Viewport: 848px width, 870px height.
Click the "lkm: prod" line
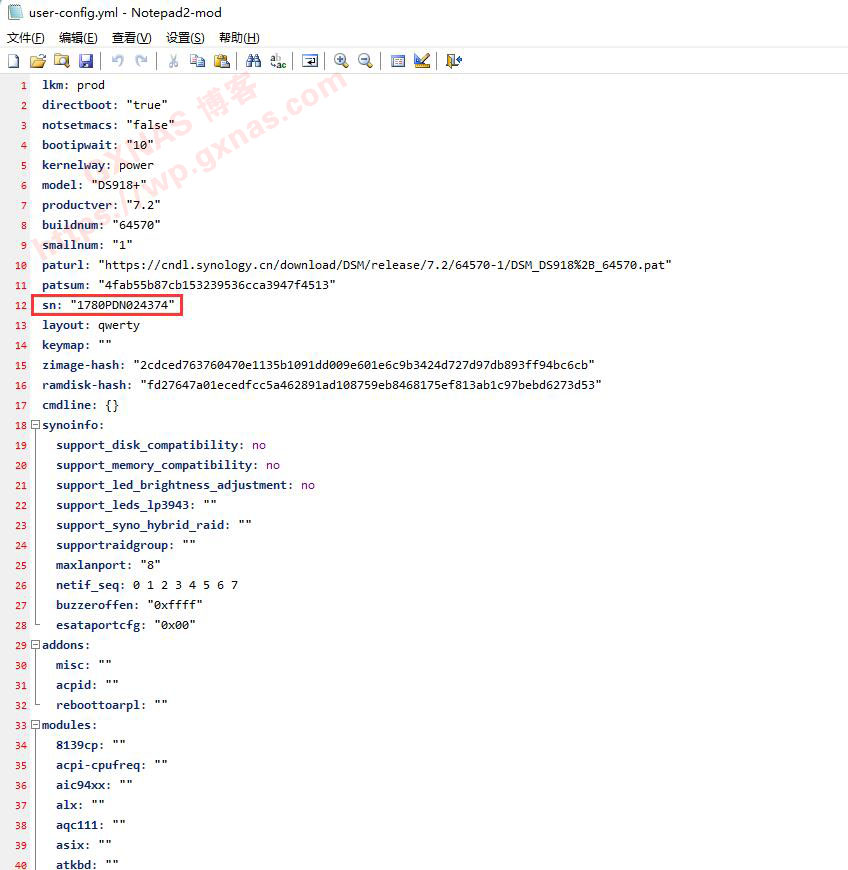pos(73,85)
